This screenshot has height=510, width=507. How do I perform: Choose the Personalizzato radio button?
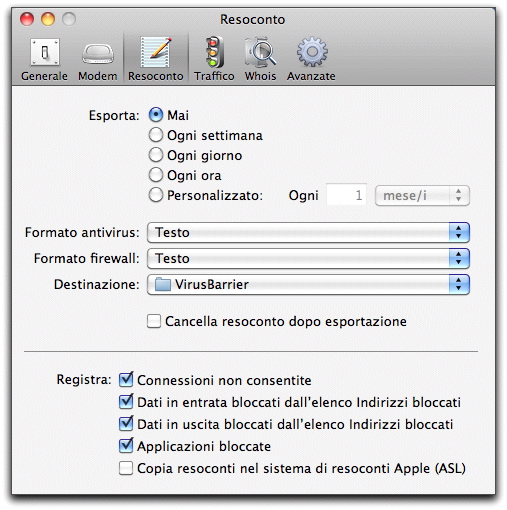click(x=156, y=195)
